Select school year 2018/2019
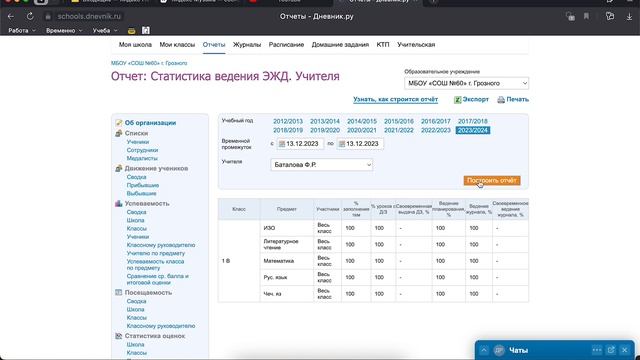The height and width of the screenshot is (360, 640). point(288,131)
